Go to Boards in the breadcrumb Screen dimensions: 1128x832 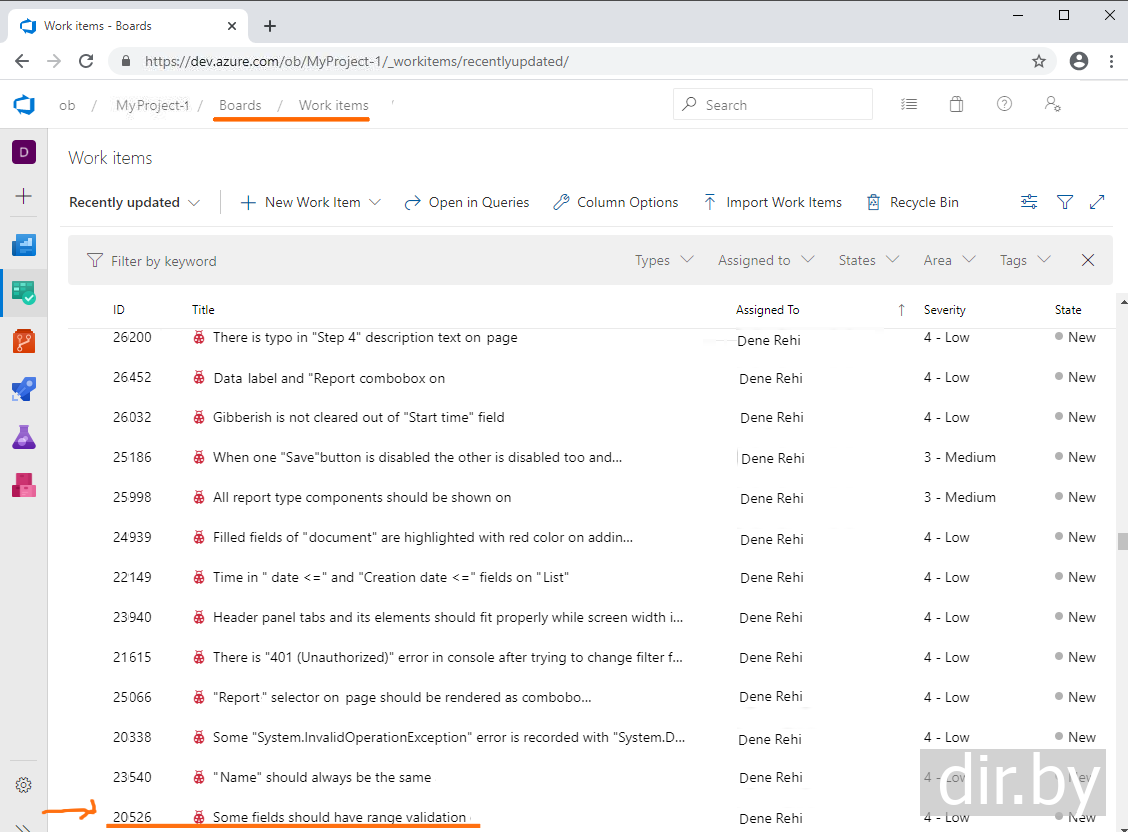[240, 105]
